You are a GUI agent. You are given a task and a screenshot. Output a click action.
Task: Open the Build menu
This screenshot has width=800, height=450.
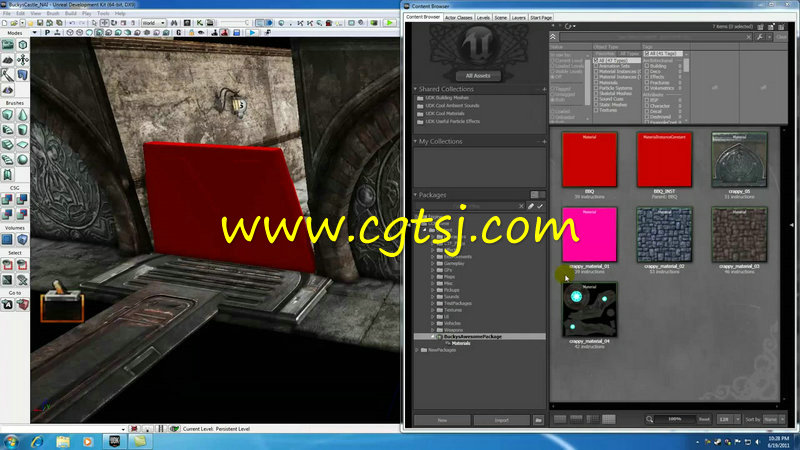coord(70,13)
